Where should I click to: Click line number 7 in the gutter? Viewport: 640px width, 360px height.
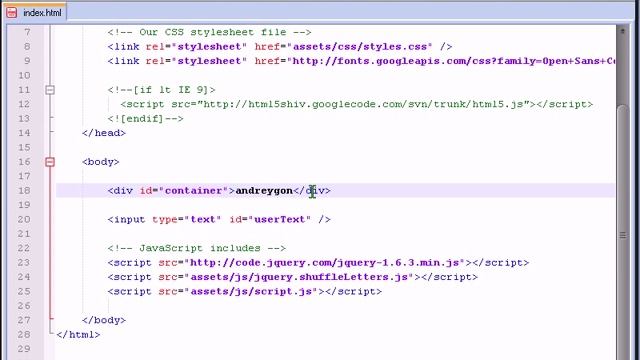(27, 32)
